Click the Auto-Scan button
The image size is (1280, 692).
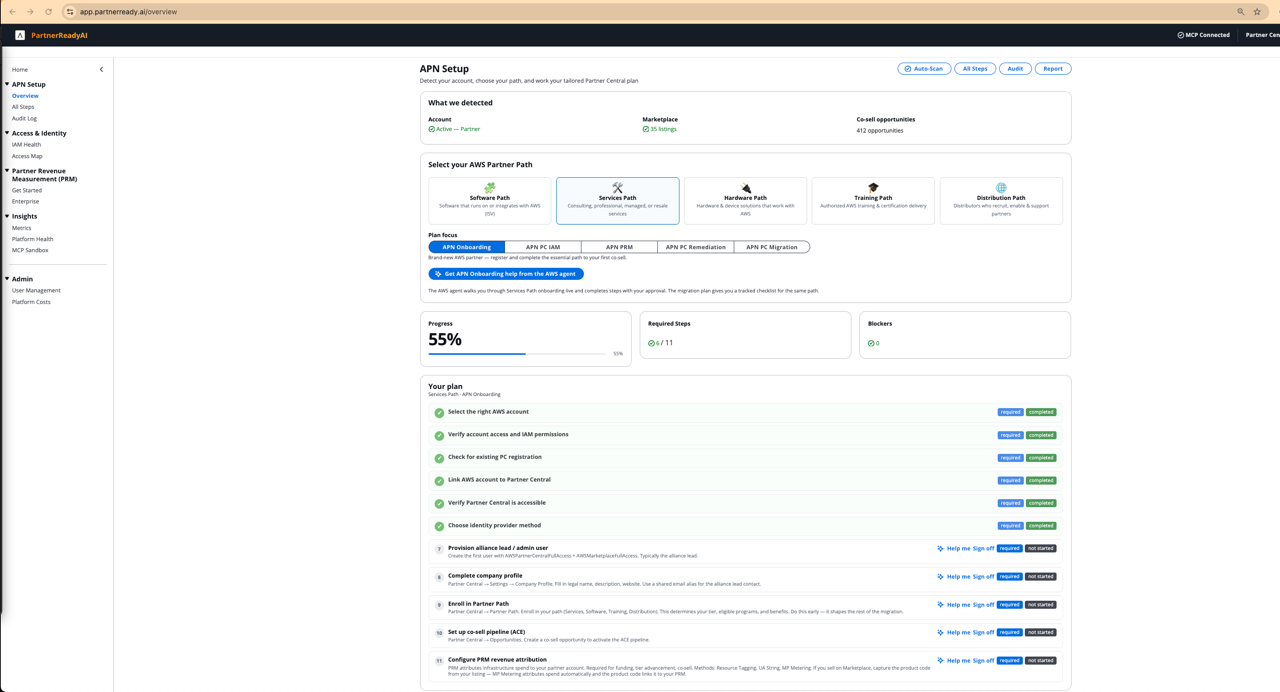coord(924,69)
